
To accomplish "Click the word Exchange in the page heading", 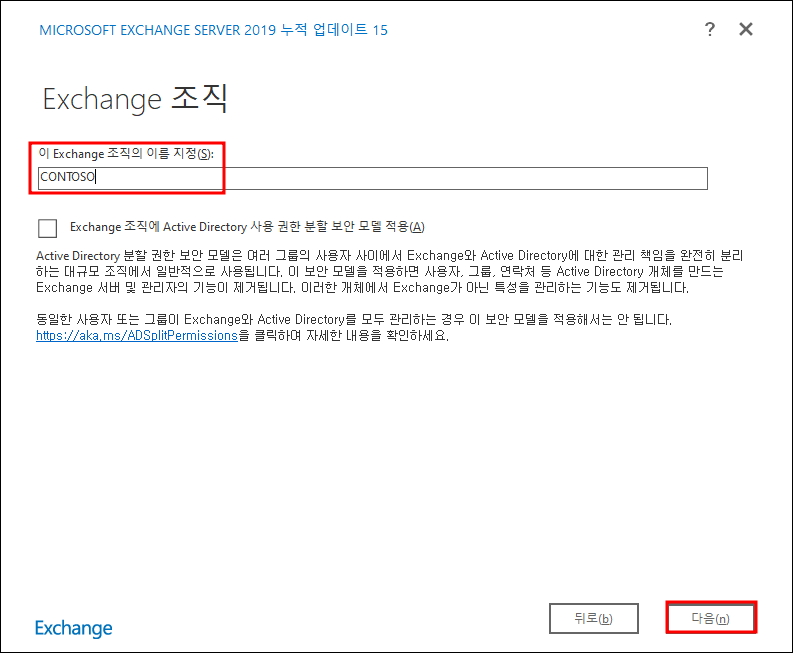I will click(x=101, y=99).
